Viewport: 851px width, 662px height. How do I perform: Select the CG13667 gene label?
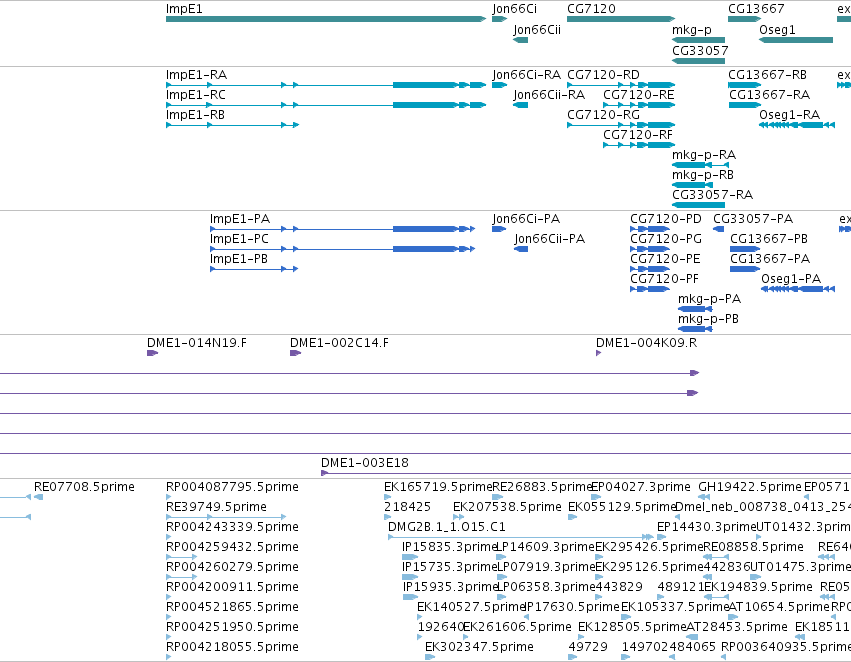(x=756, y=9)
